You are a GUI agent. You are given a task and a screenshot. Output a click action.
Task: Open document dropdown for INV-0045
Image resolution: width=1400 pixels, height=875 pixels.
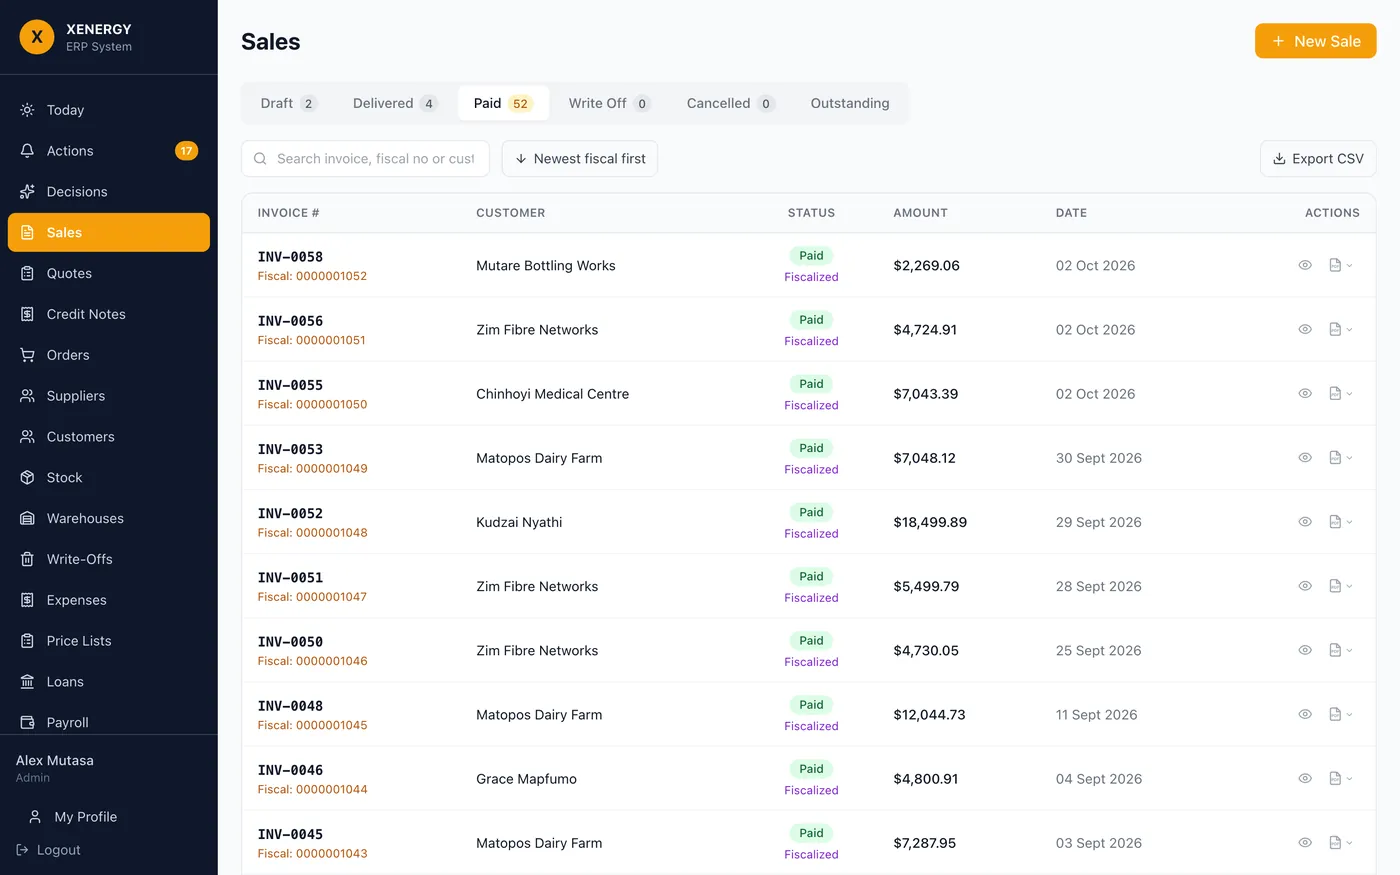pos(1340,843)
